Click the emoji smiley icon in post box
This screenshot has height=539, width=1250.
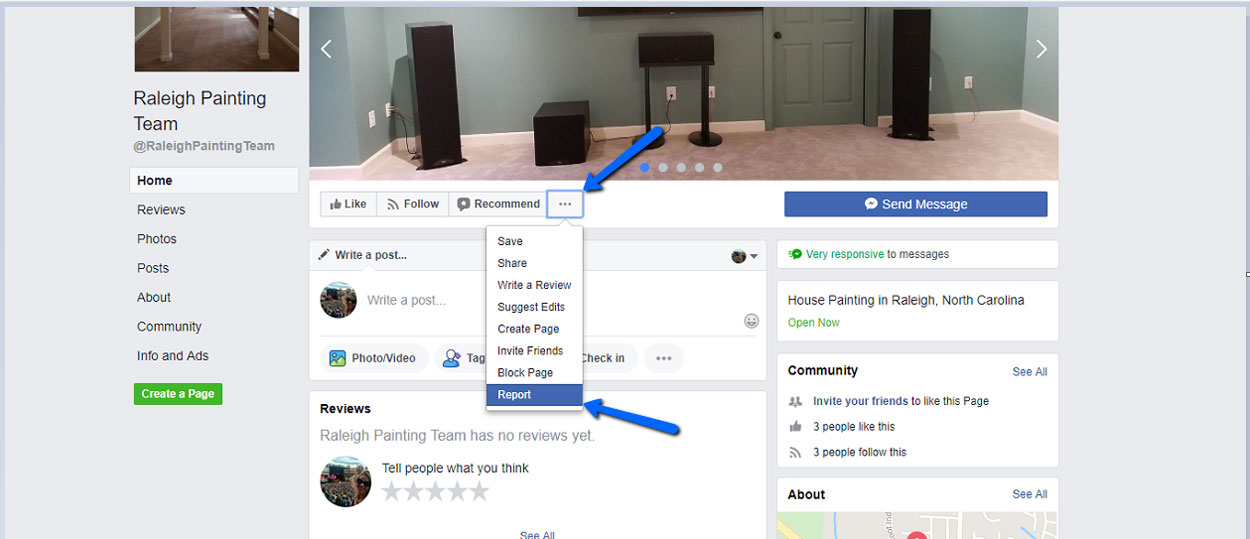click(x=751, y=321)
